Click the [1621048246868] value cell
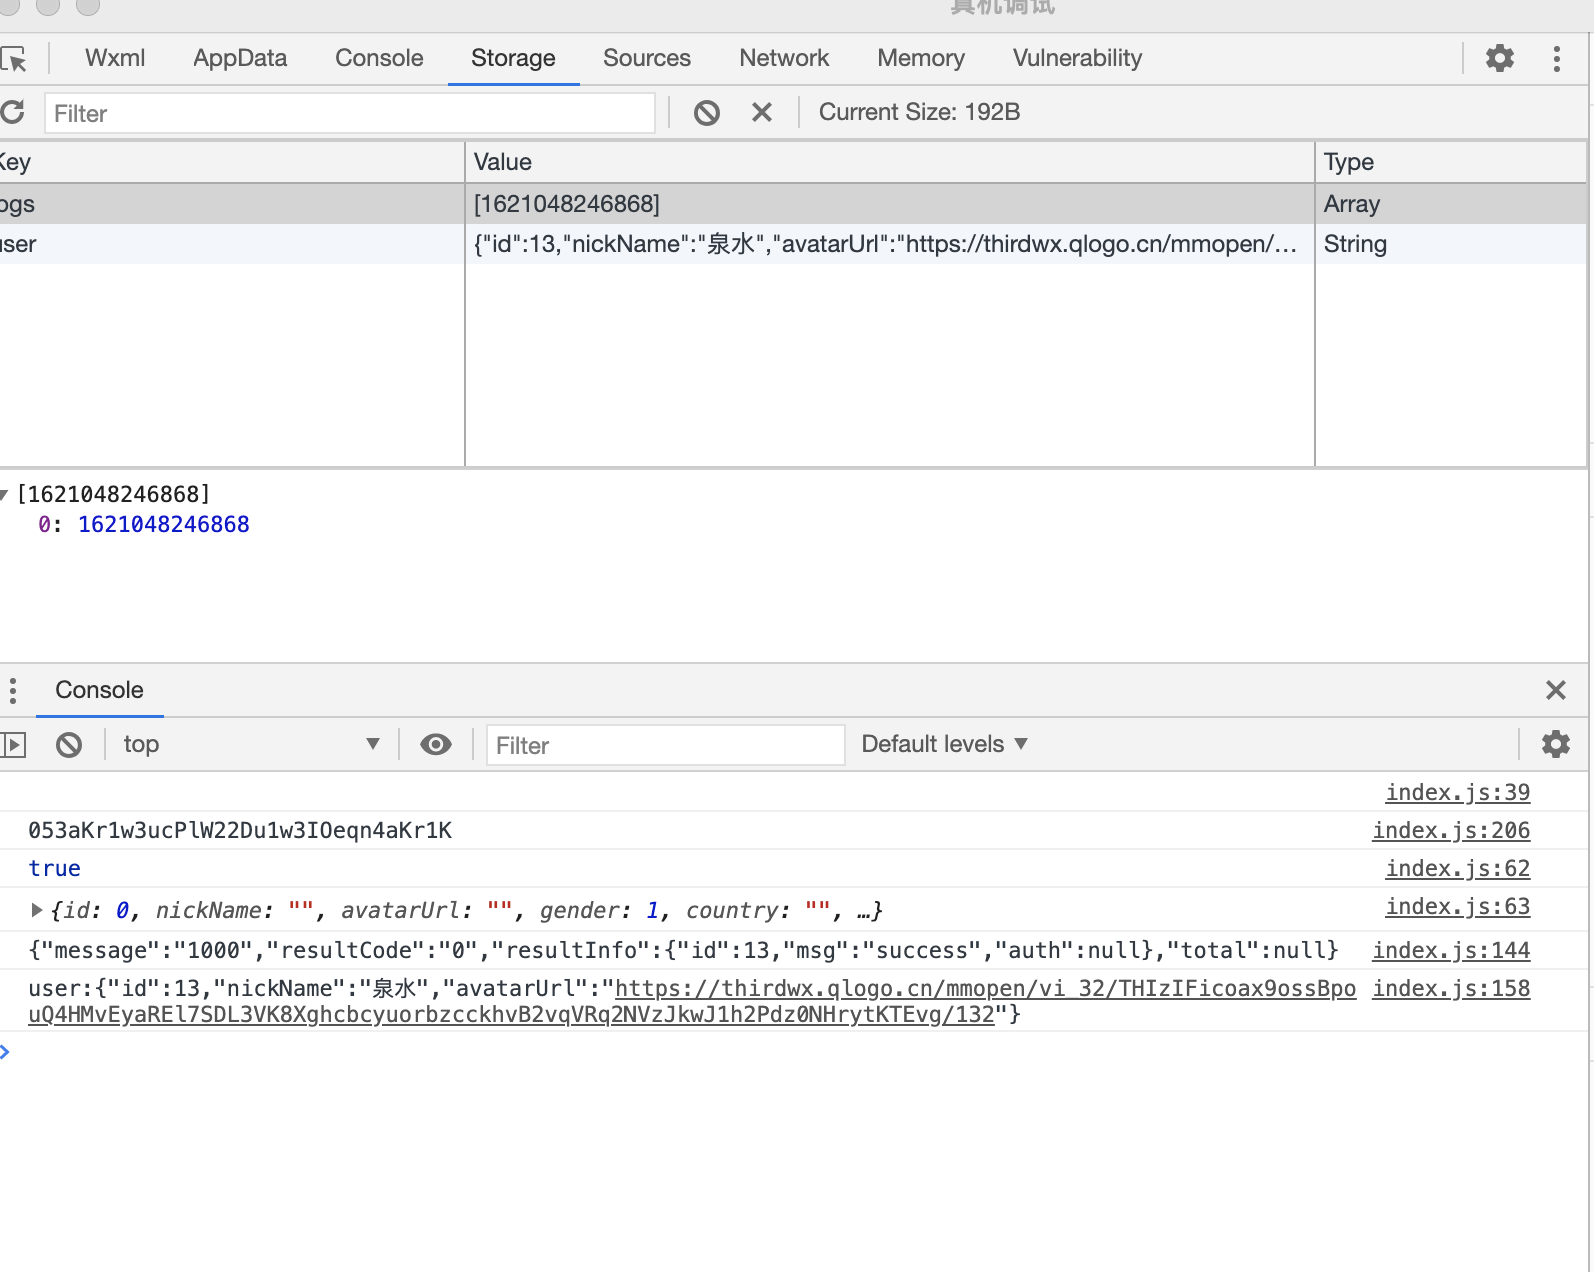Image resolution: width=1594 pixels, height=1272 pixels. coord(889,204)
